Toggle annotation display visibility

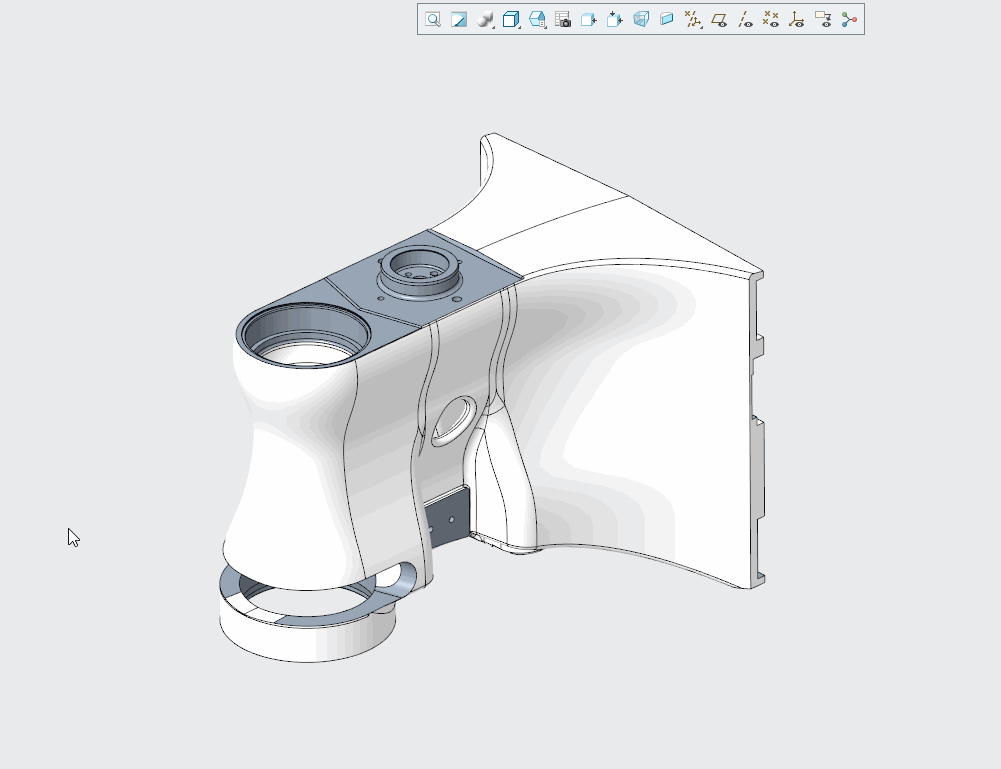pyautogui.click(x=823, y=19)
